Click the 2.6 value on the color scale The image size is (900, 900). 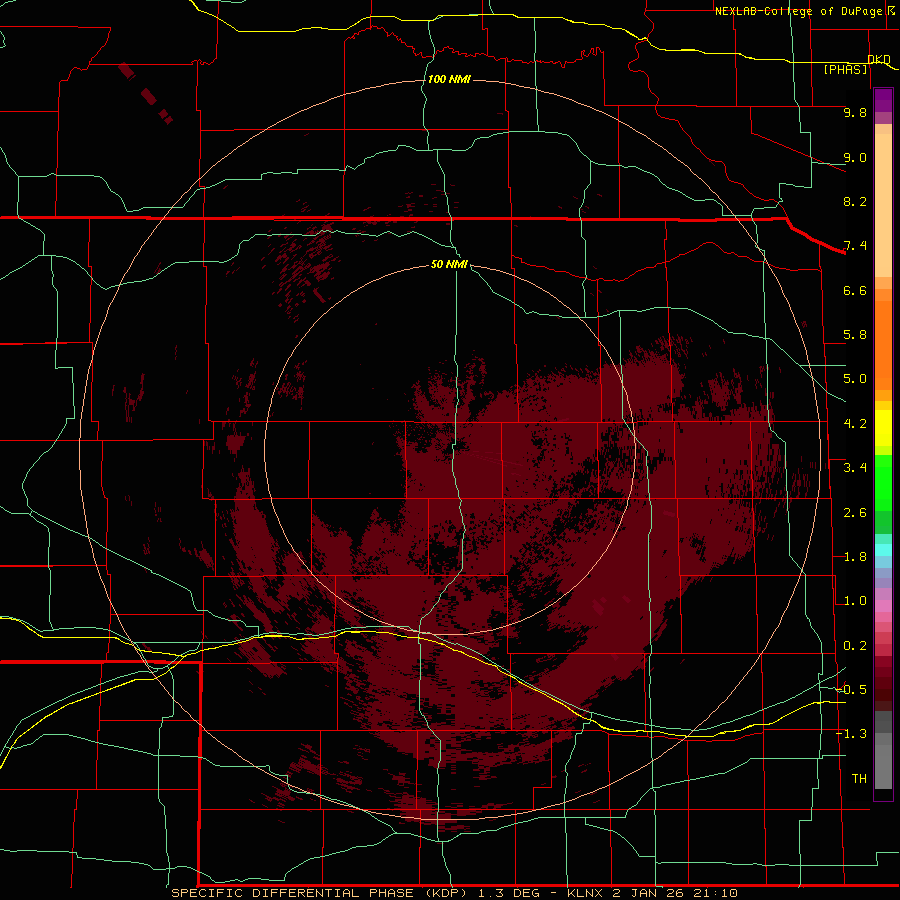click(x=855, y=513)
